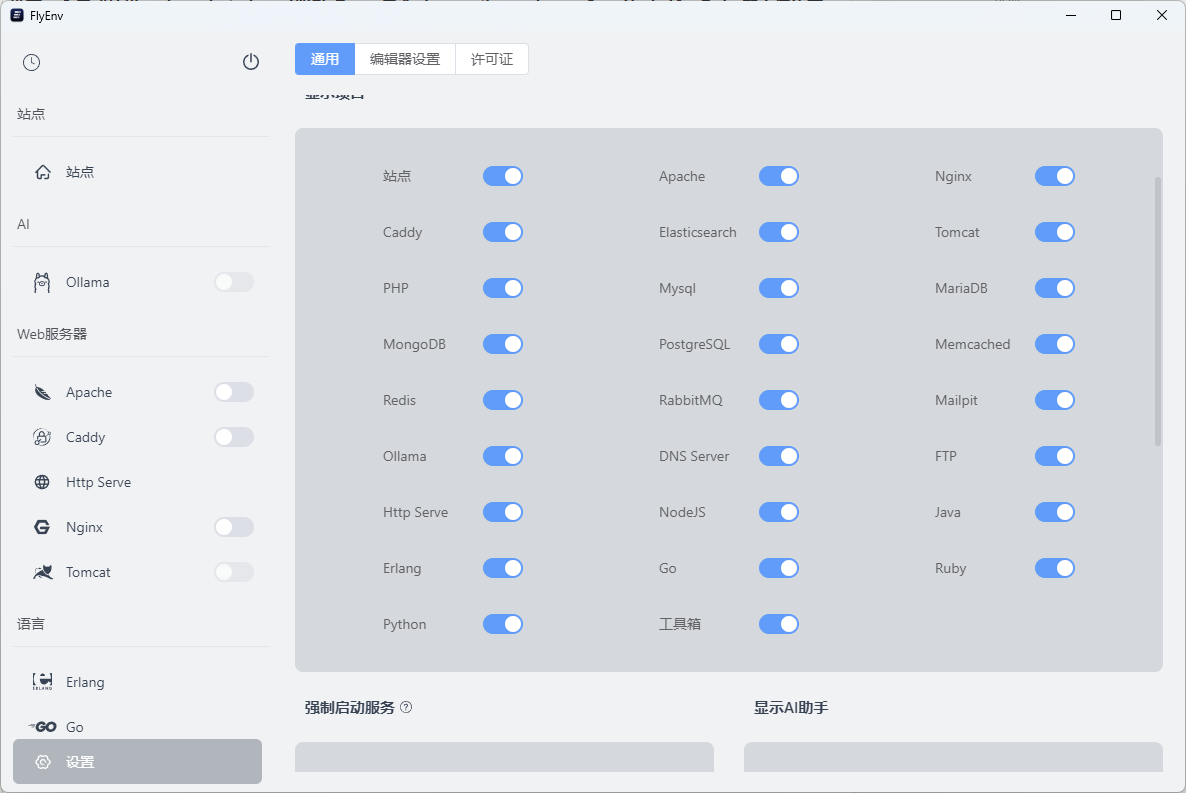Hide Python using its display toggle
The width and height of the screenshot is (1186, 793).
503,624
